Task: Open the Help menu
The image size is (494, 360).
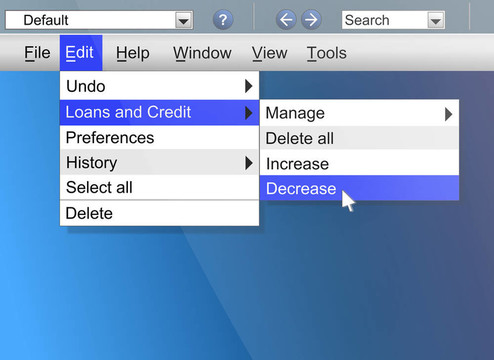Action: 133,53
